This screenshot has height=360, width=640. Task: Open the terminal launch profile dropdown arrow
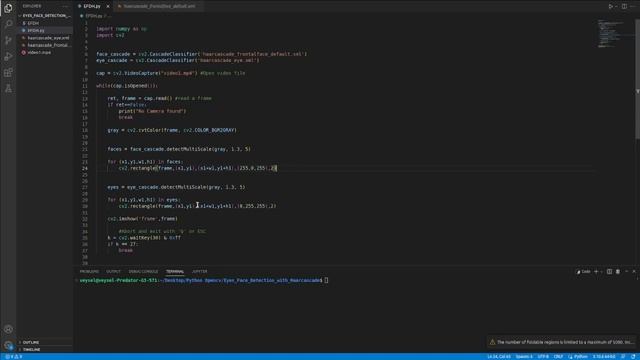click(601, 271)
